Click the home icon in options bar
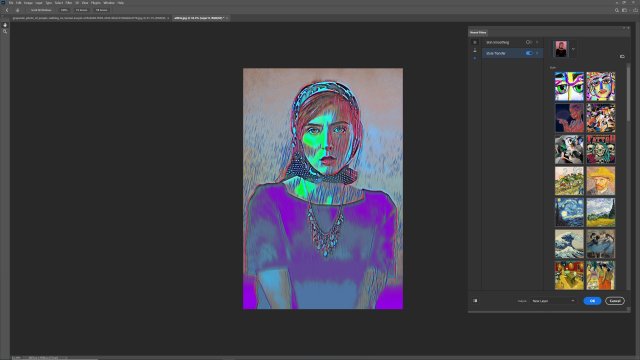Image resolution: width=640 pixels, height=360 pixels. [17, 10]
